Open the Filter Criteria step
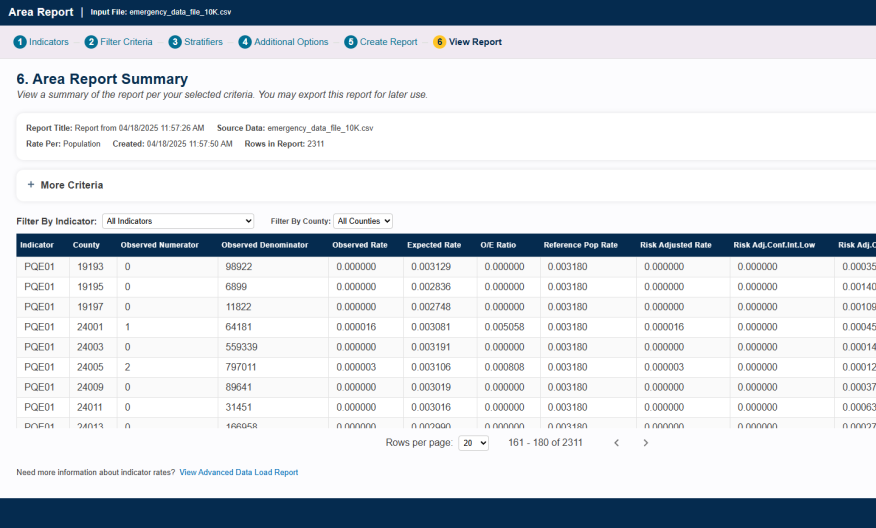 click(126, 42)
